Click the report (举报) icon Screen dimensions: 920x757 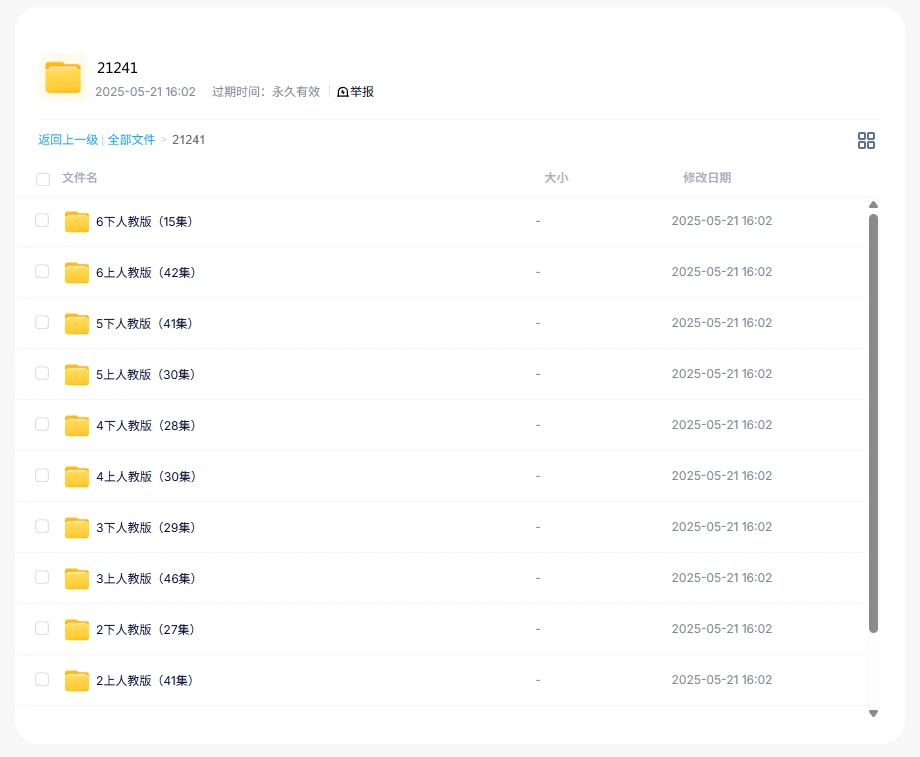coord(343,92)
